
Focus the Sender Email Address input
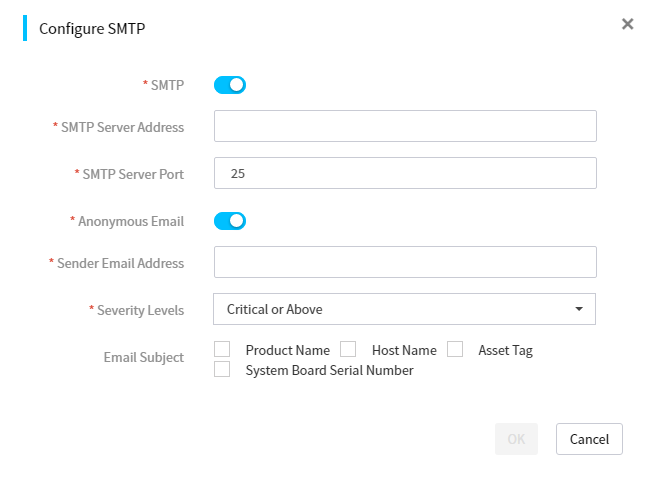[405, 262]
